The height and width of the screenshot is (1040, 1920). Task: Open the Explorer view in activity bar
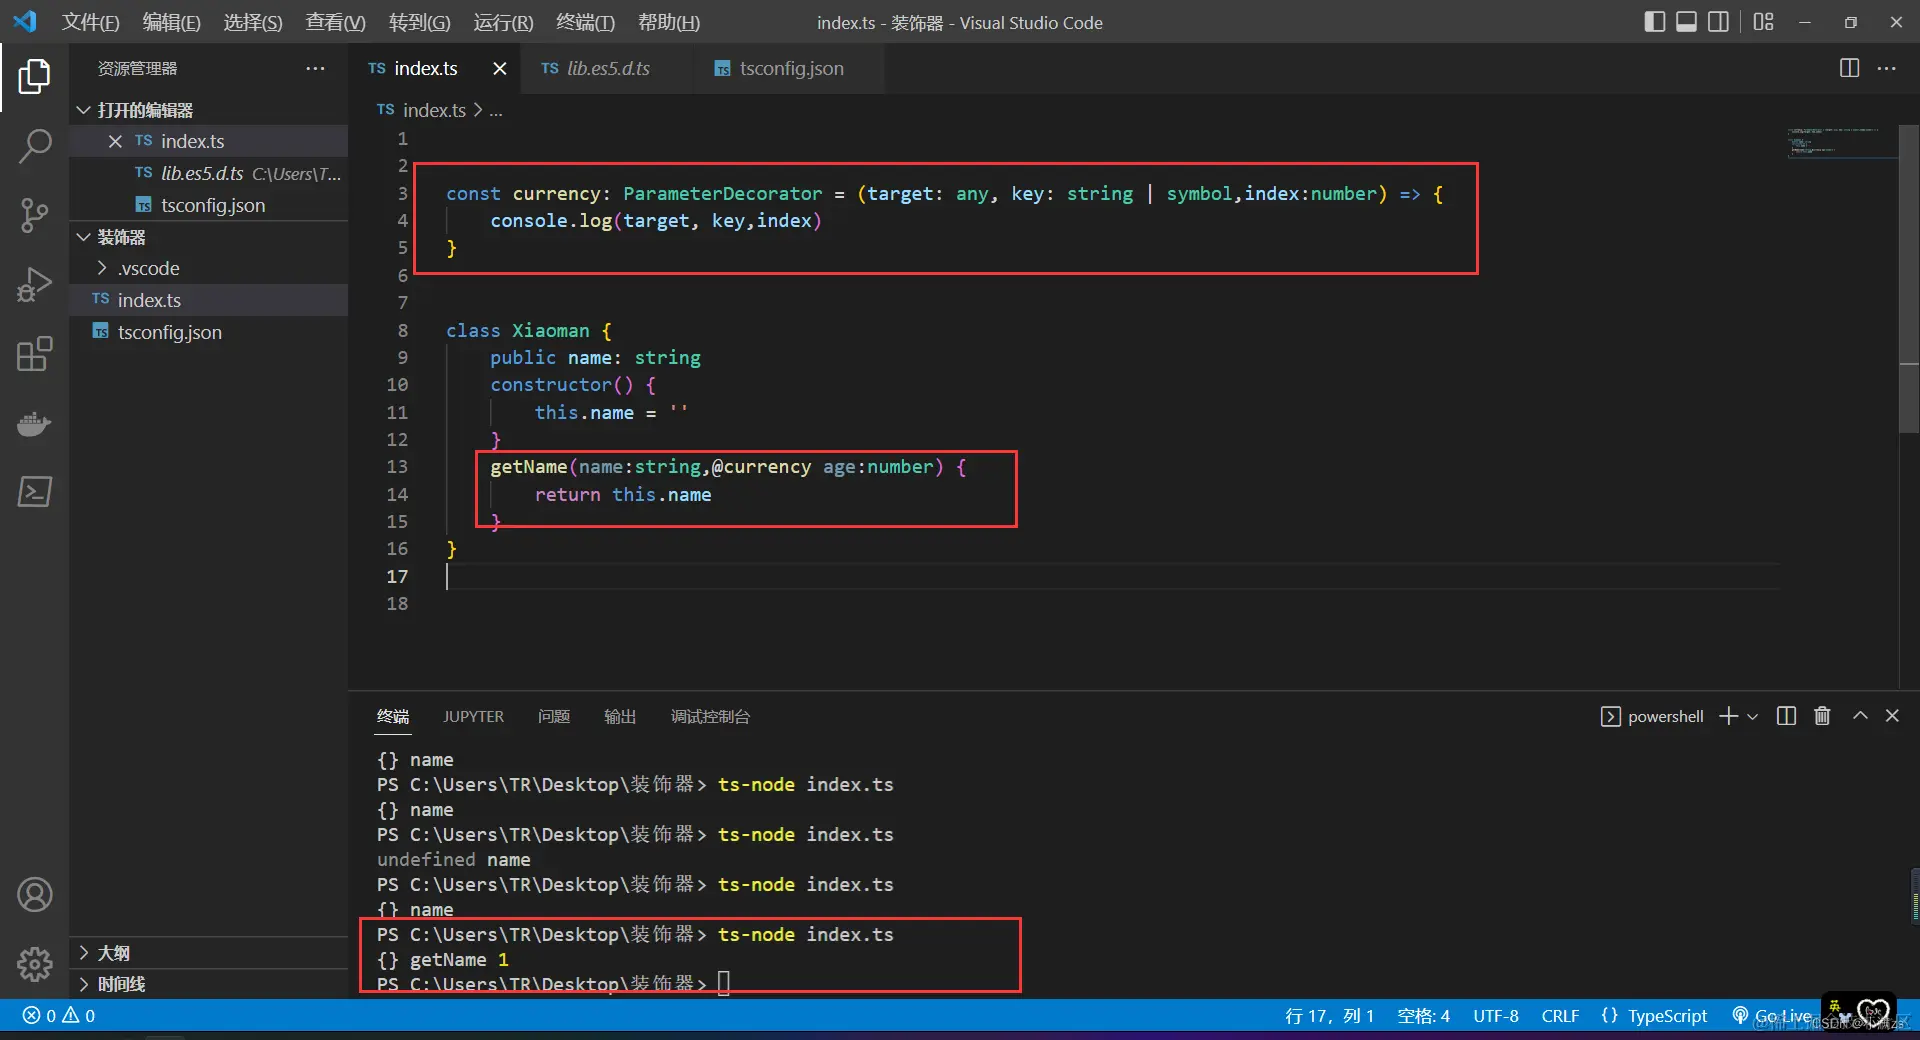coord(34,76)
